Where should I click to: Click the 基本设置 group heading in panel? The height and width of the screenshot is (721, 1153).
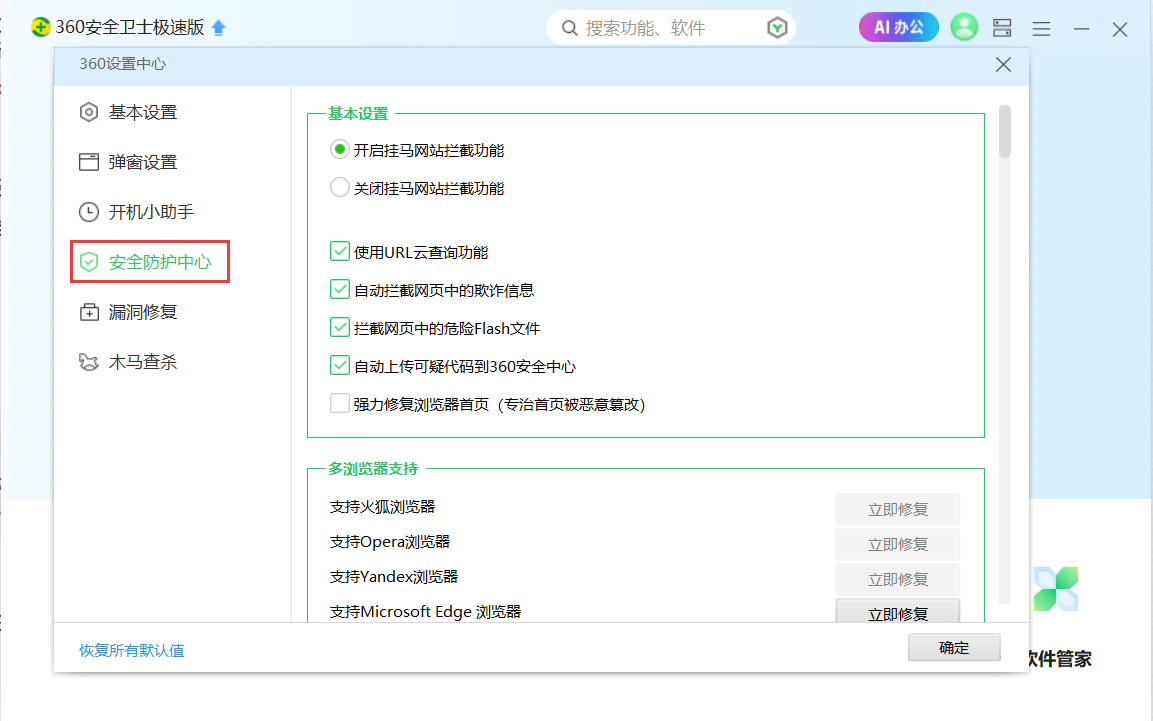tap(358, 114)
